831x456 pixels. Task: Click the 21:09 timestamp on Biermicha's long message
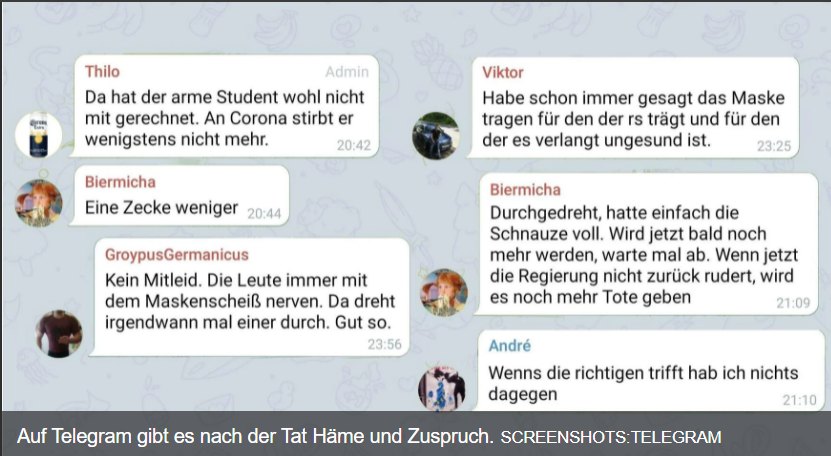[793, 303]
